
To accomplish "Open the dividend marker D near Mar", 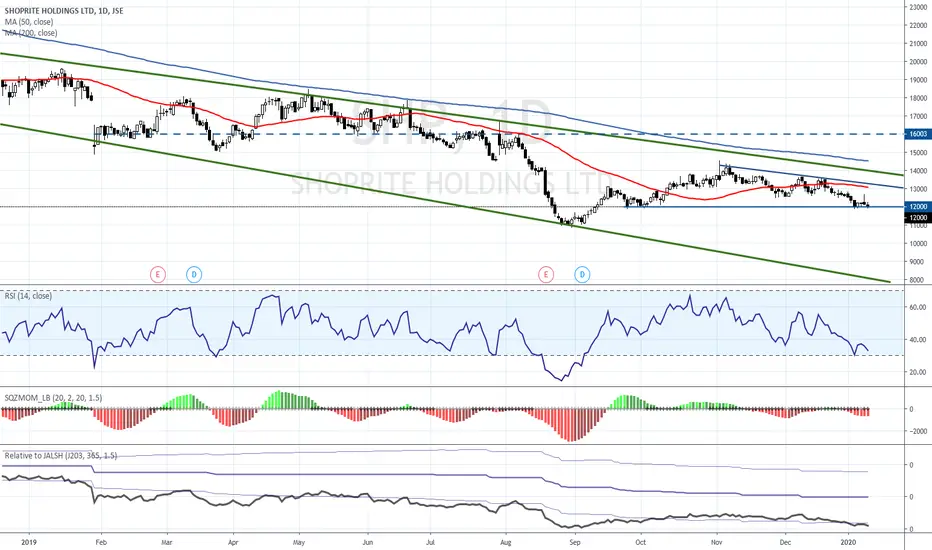I will point(194,275).
